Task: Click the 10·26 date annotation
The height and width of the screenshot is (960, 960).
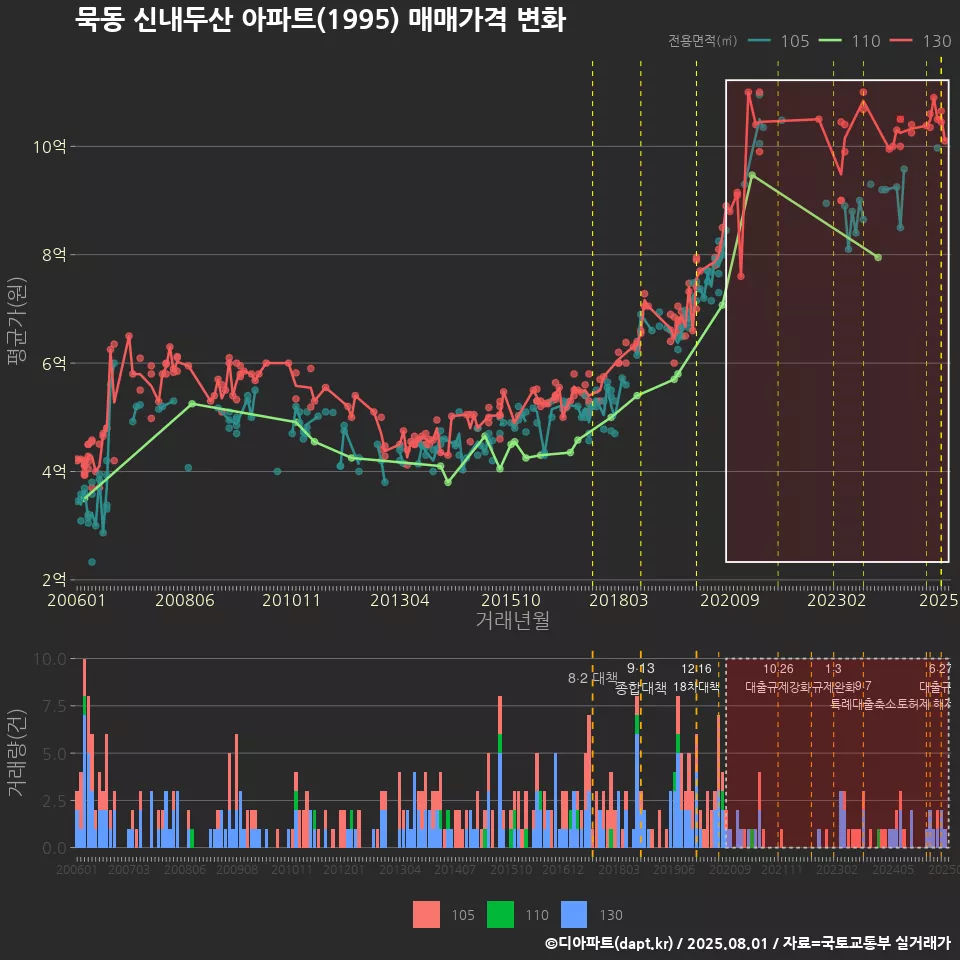Action: (778, 669)
